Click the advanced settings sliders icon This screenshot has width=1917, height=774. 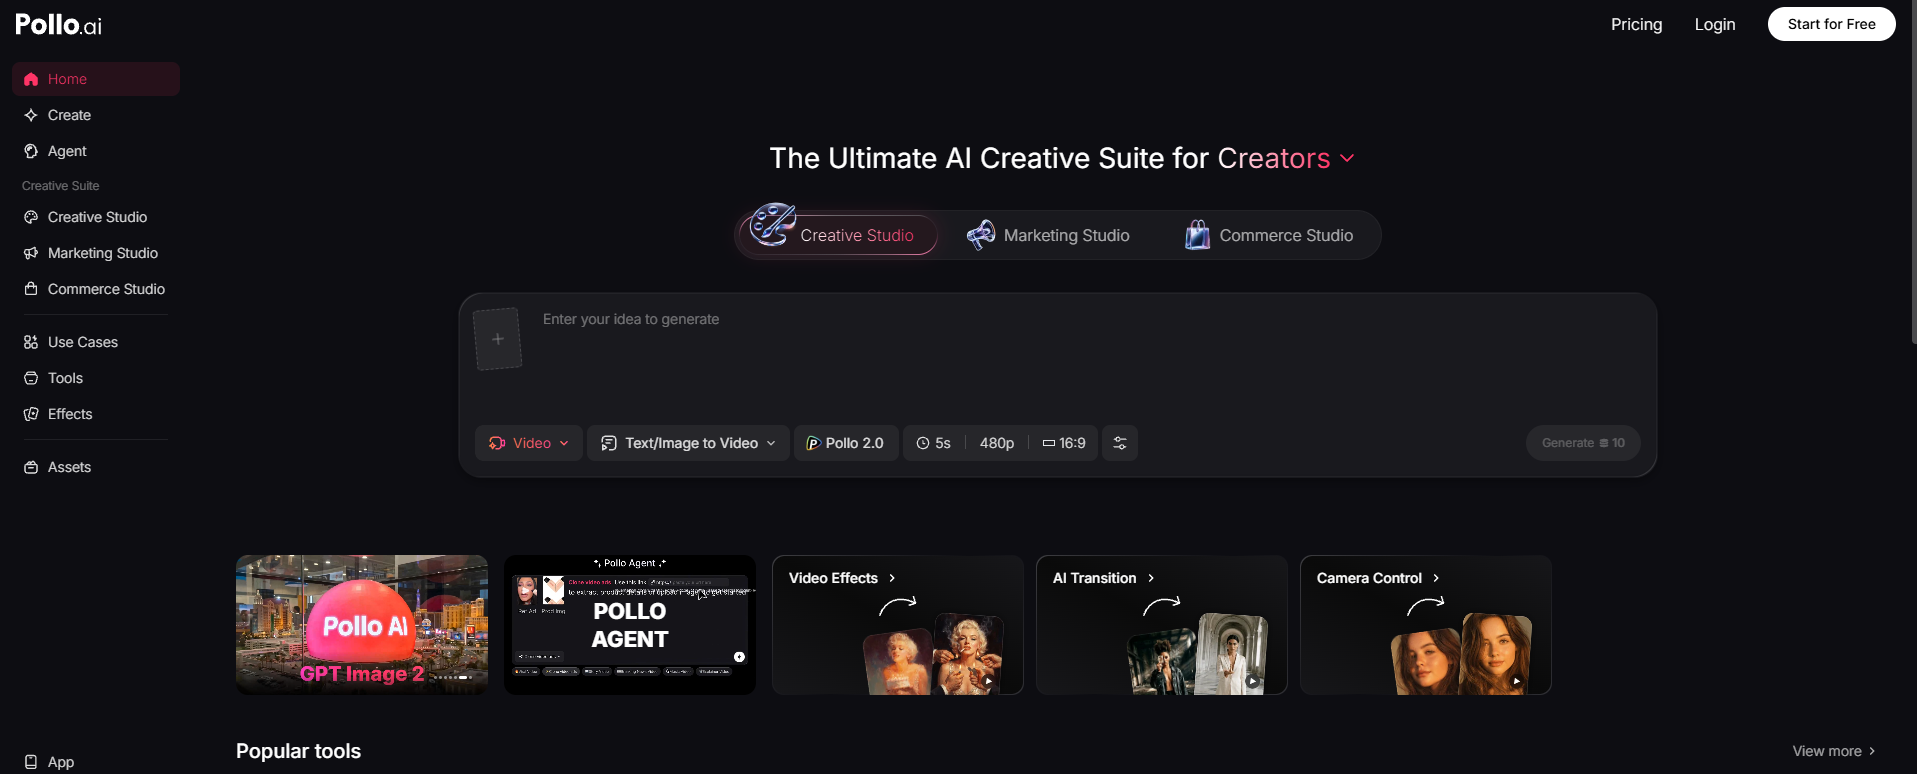pos(1120,443)
